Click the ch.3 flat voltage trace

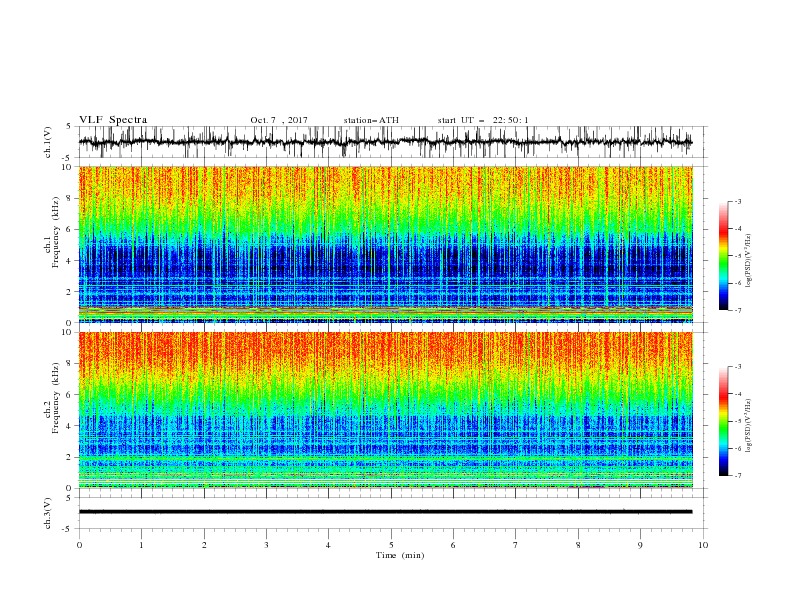pyautogui.click(x=386, y=512)
